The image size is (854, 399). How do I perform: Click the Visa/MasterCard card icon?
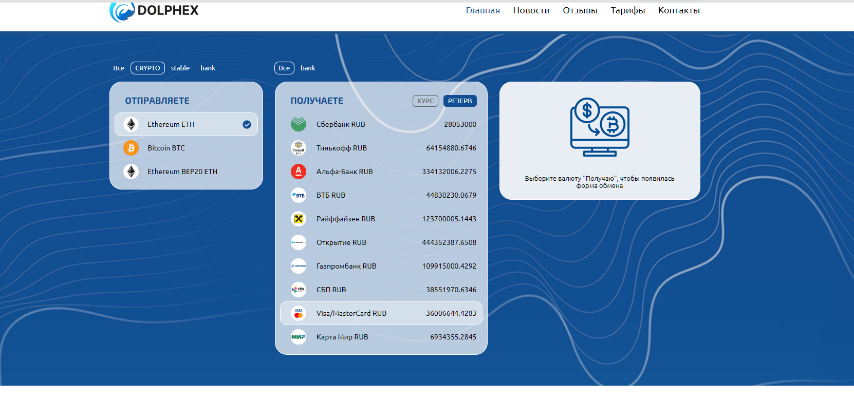point(298,314)
